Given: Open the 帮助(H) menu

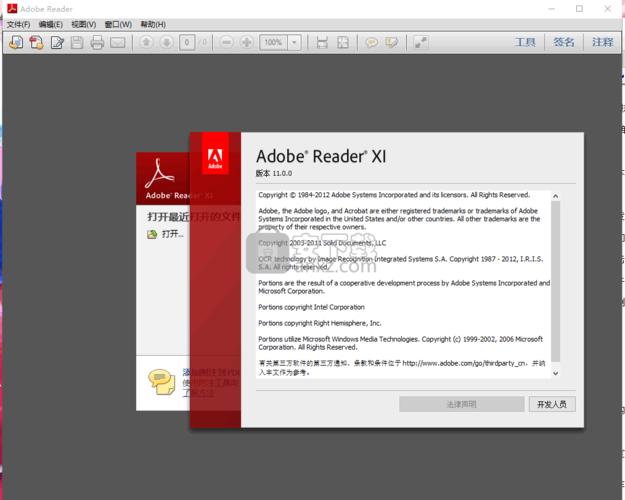Looking at the screenshot, I should coord(153,24).
